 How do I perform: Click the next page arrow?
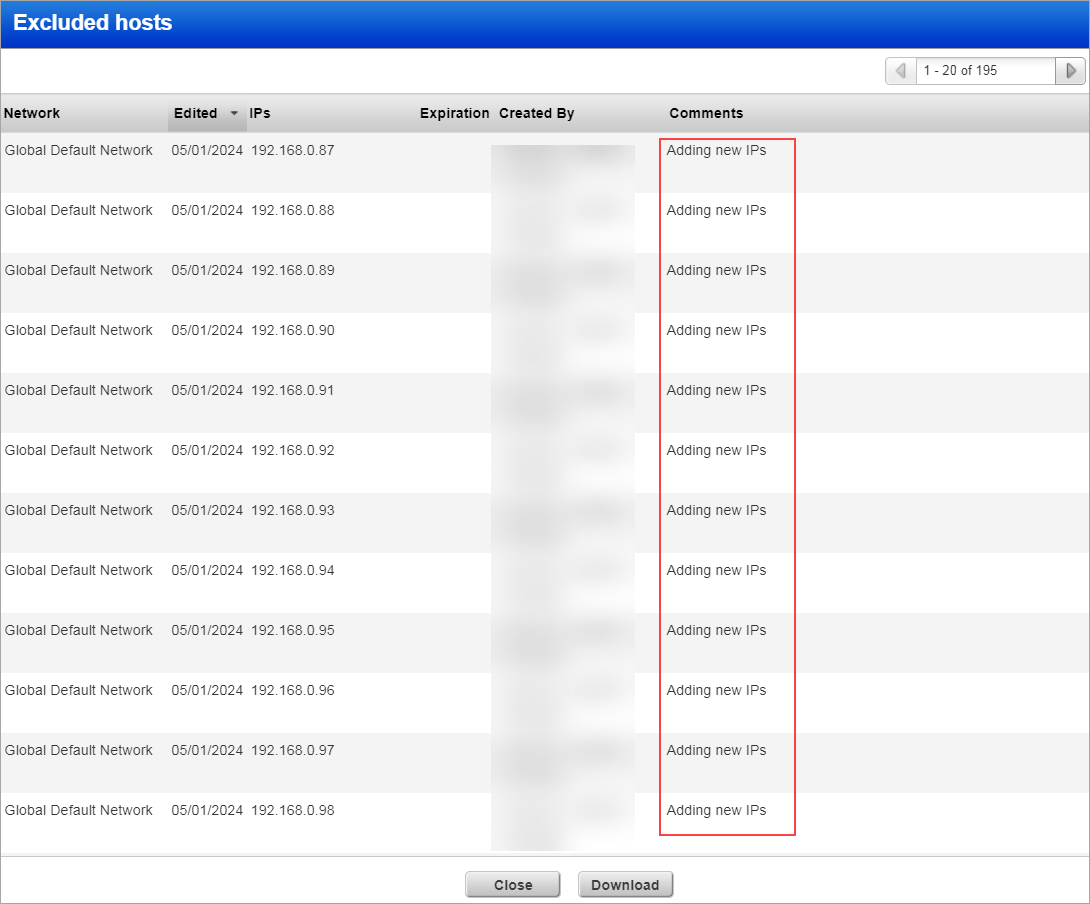point(1070,70)
